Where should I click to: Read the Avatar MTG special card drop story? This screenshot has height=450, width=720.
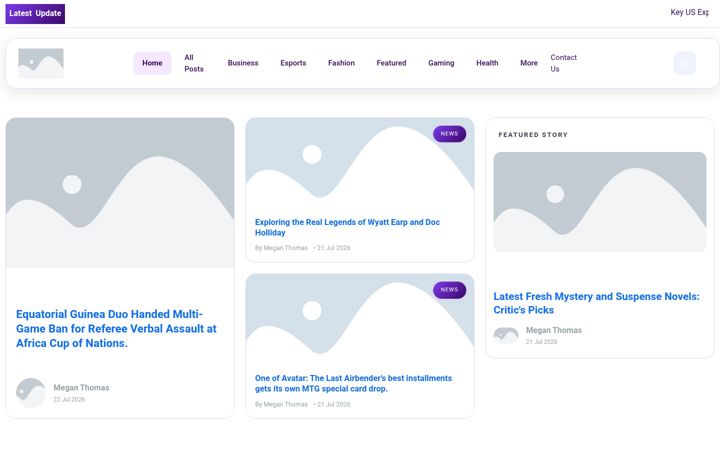tap(353, 383)
